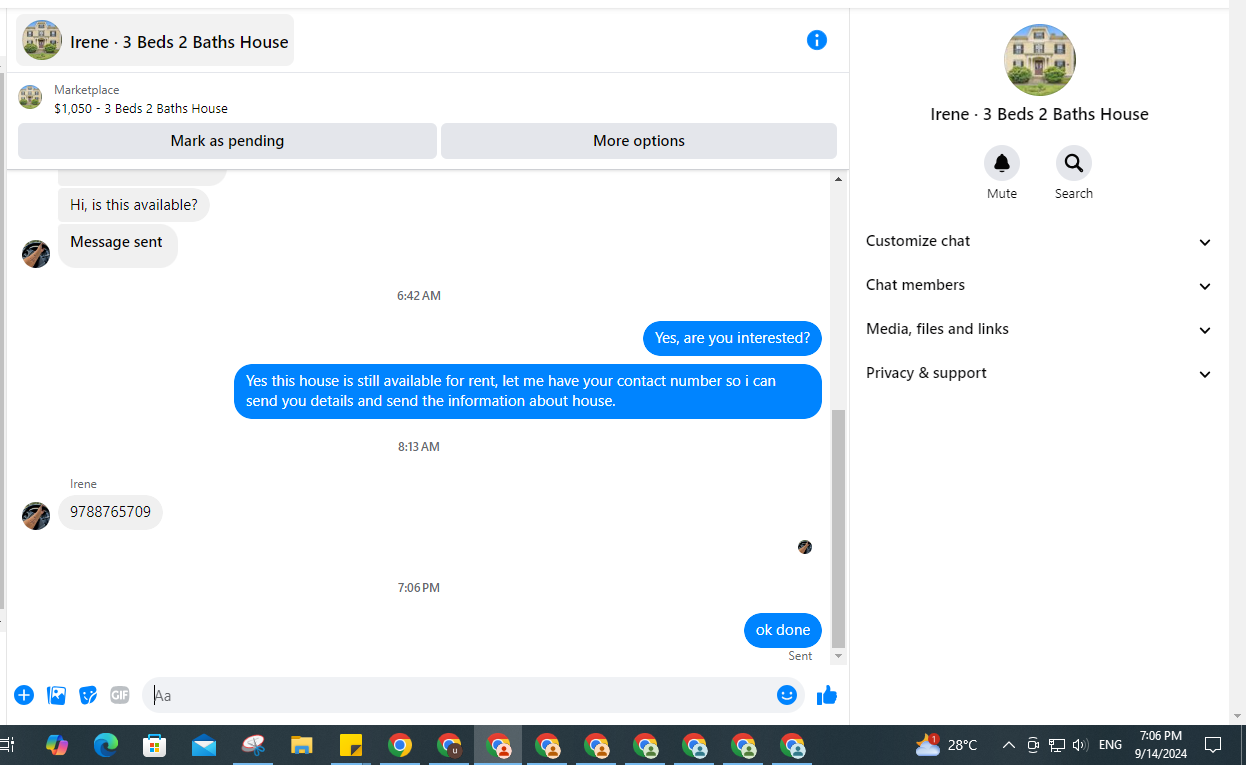Open More options for the listing
The width and height of the screenshot is (1246, 765).
click(639, 141)
